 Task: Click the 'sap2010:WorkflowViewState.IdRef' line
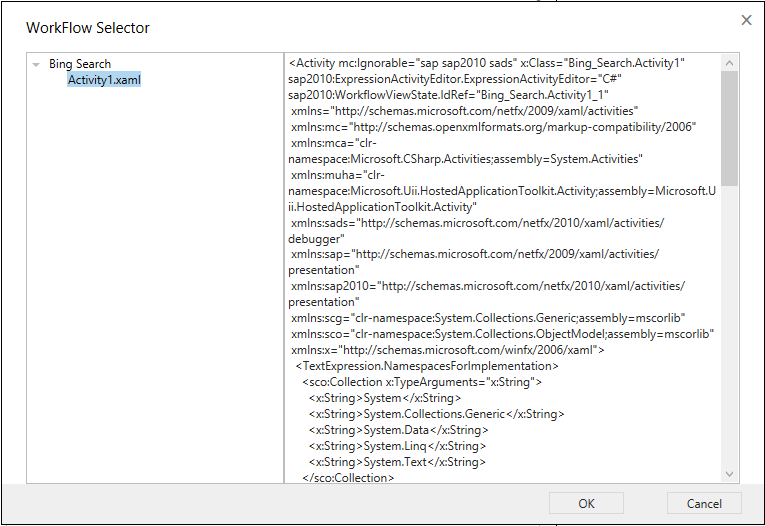pos(448,95)
